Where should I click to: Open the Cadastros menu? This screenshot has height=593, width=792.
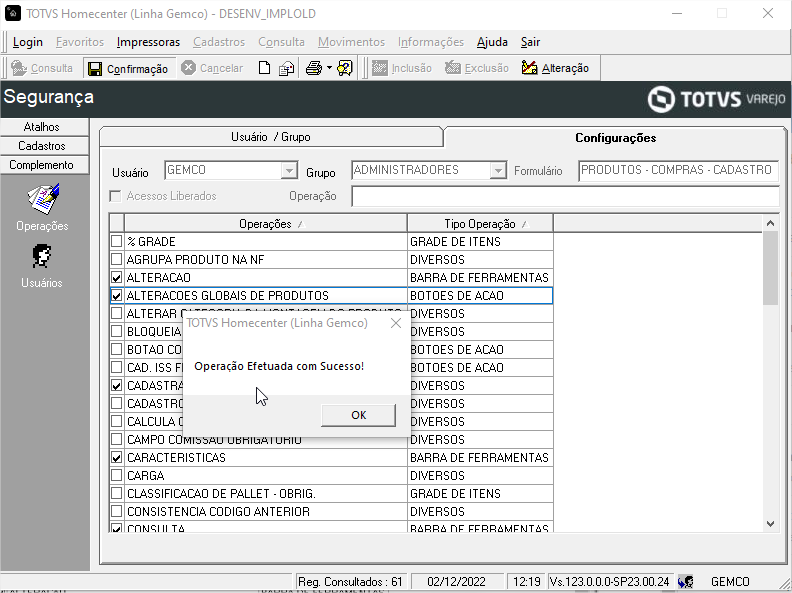(x=219, y=42)
